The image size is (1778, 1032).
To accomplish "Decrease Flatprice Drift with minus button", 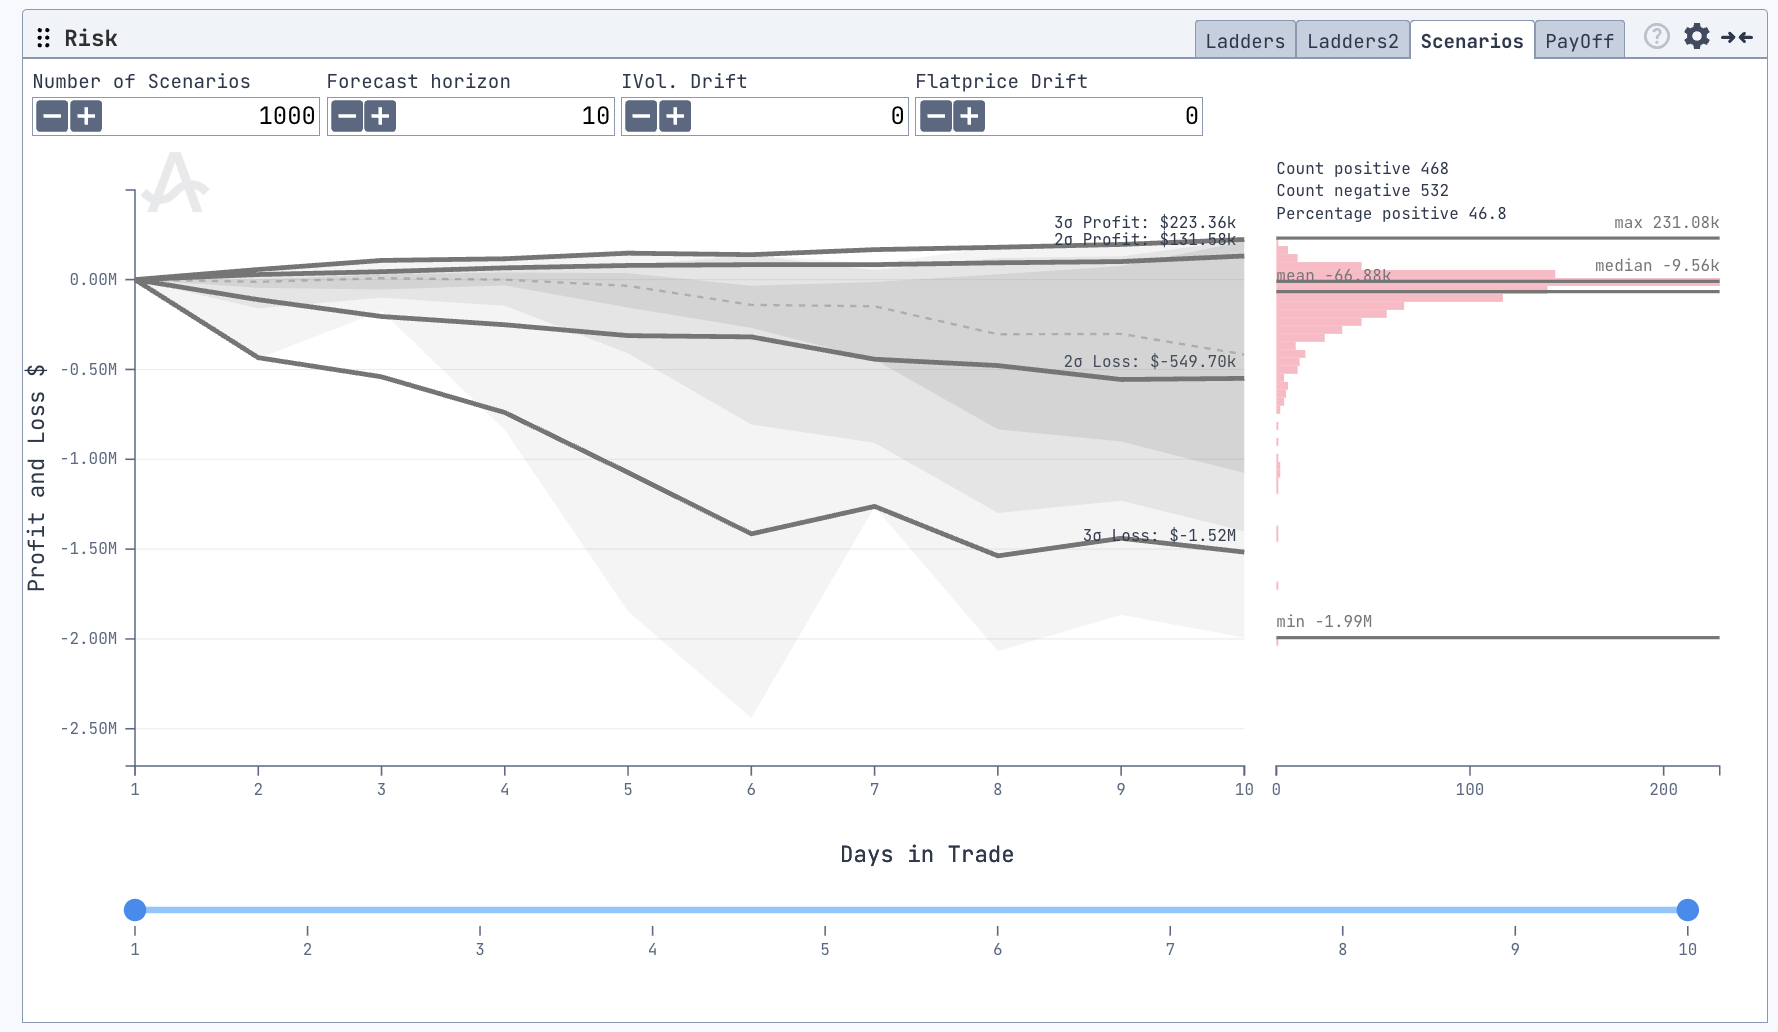I will [935, 117].
